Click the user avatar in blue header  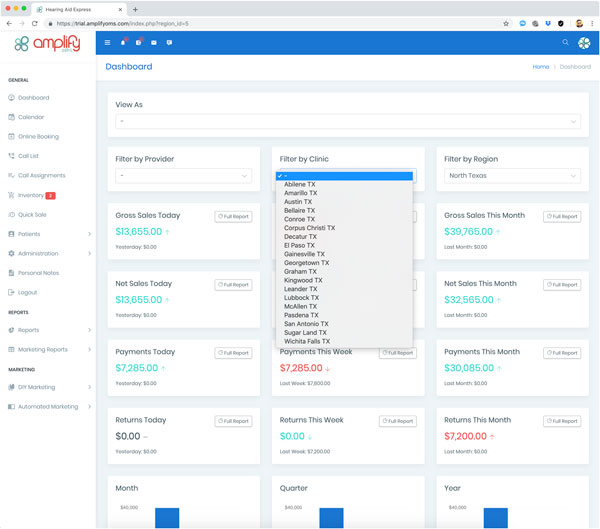(584, 43)
